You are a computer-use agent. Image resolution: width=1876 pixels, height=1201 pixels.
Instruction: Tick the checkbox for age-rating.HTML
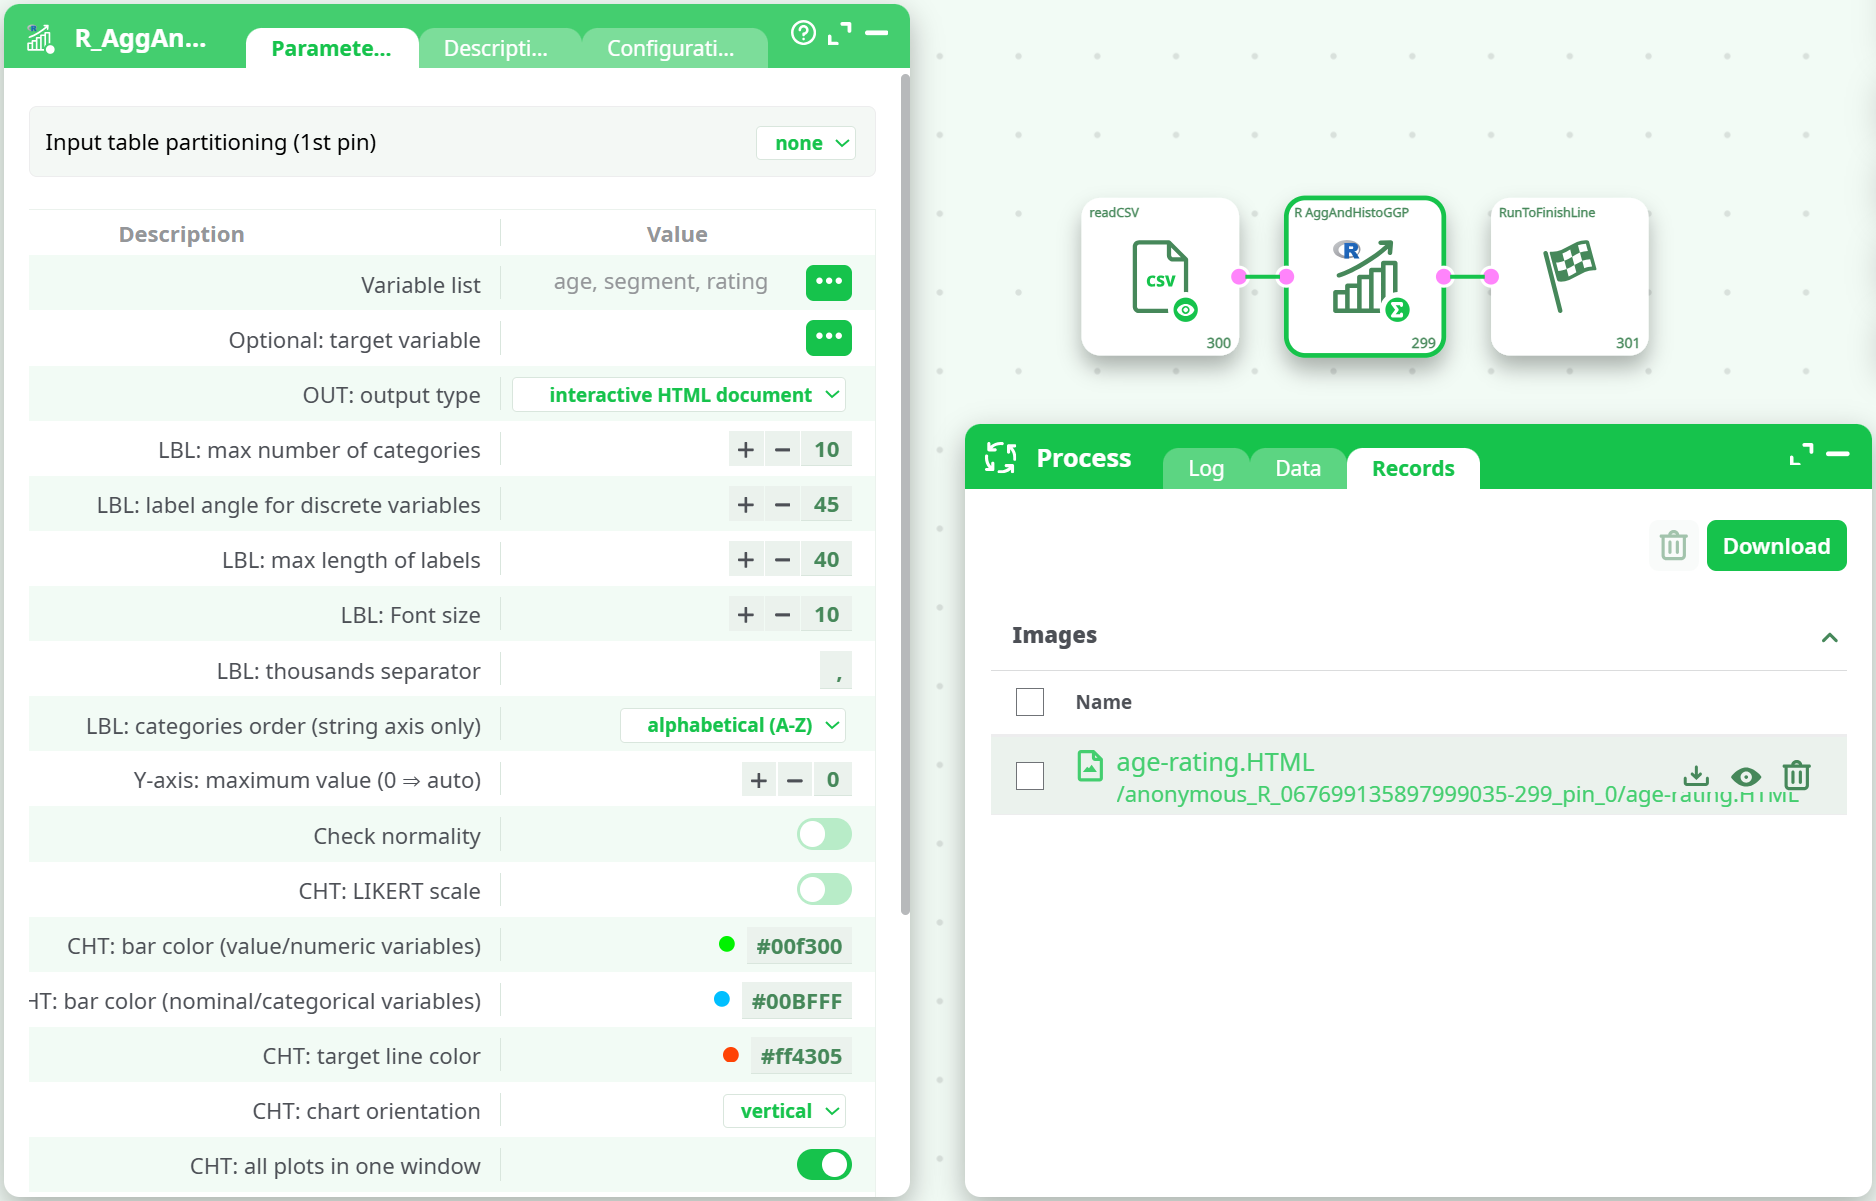coord(1030,776)
